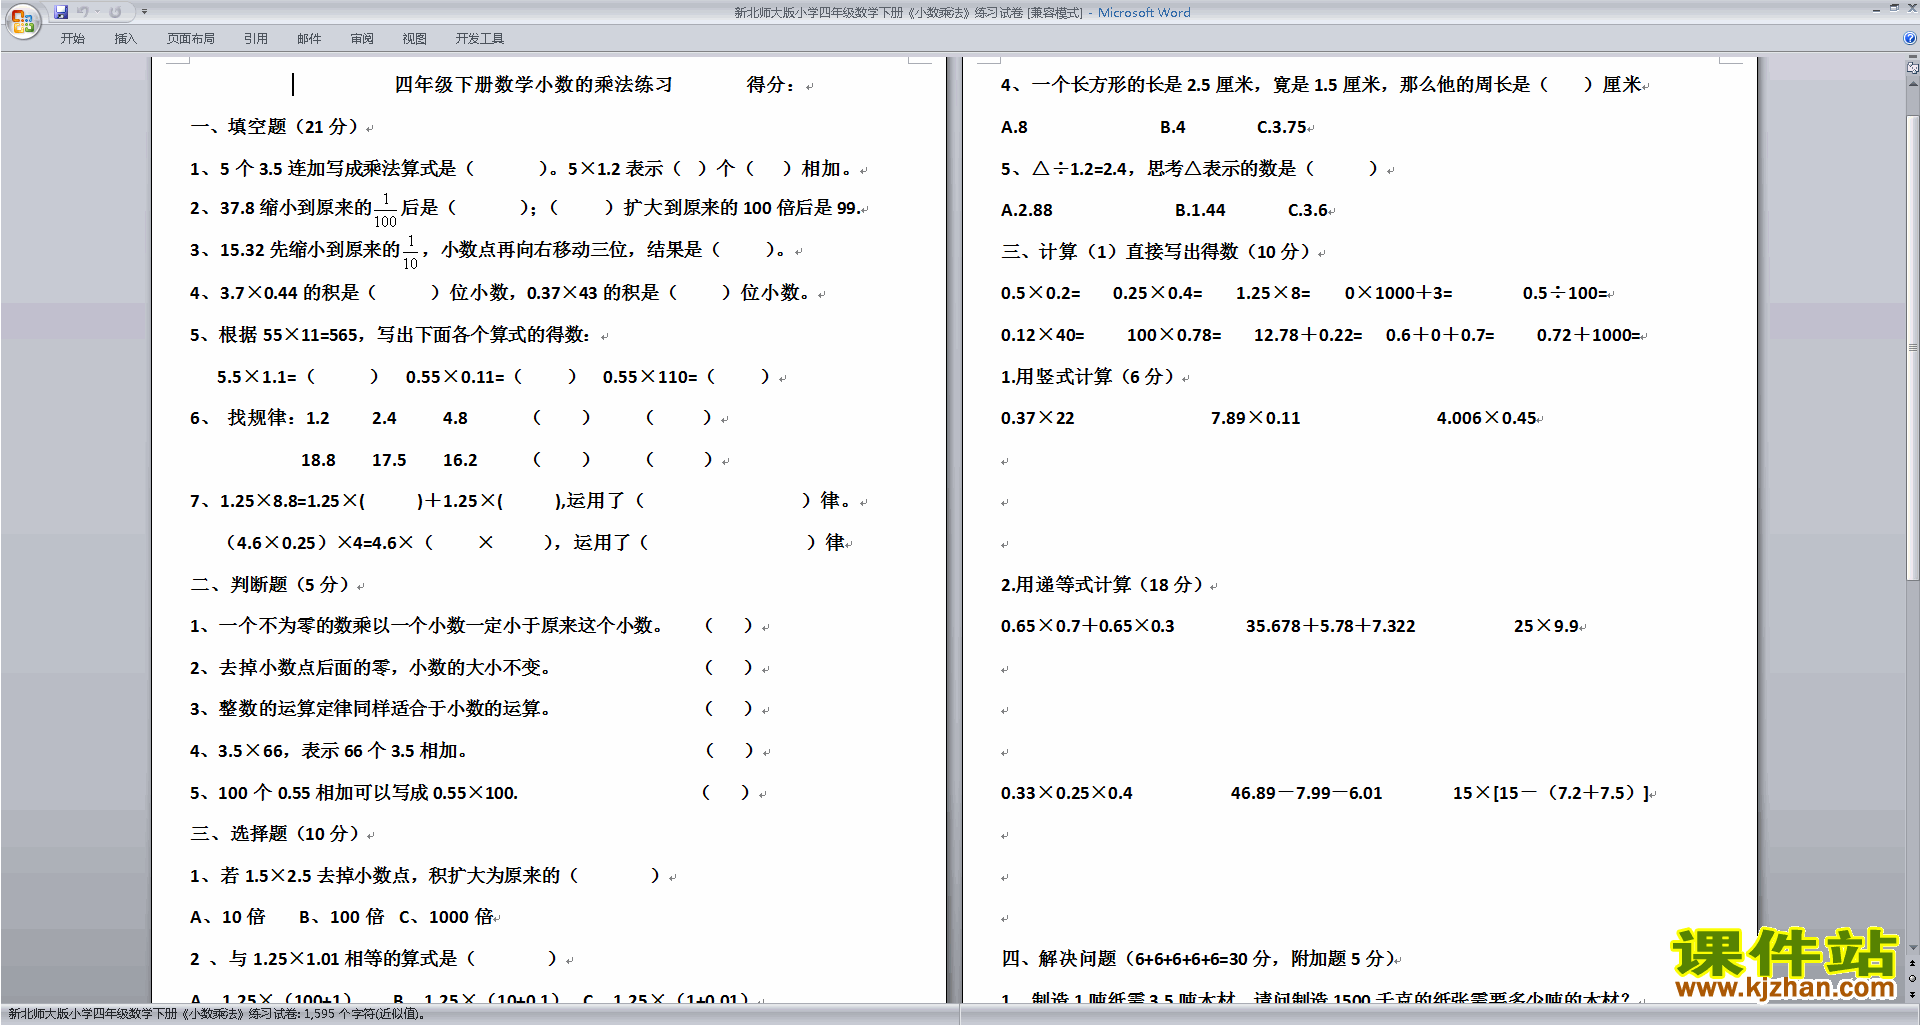Image resolution: width=1920 pixels, height=1025 pixels.
Task: Open the 邮件 ribbon tab
Action: pos(309,39)
